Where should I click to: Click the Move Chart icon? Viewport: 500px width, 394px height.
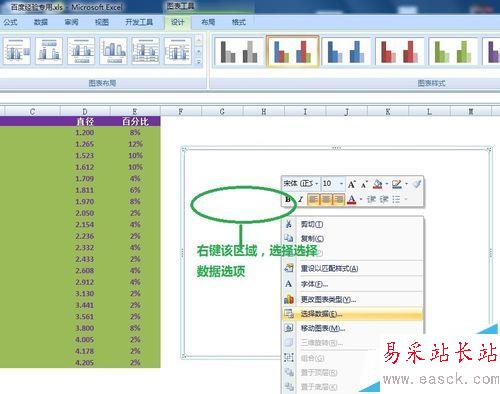[x=289, y=328]
